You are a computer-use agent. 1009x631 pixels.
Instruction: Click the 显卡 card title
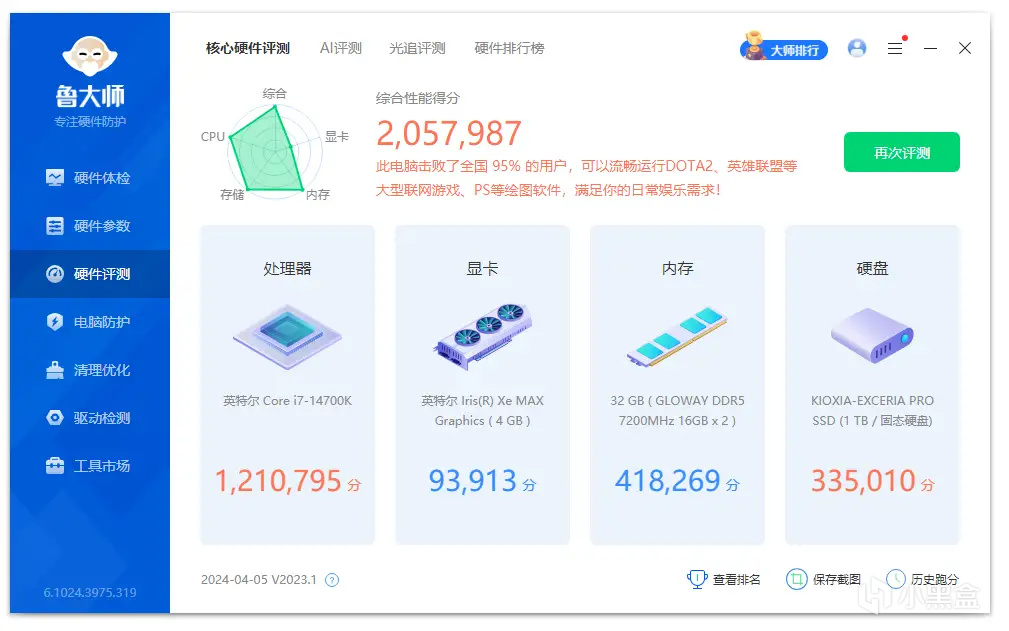click(x=482, y=268)
